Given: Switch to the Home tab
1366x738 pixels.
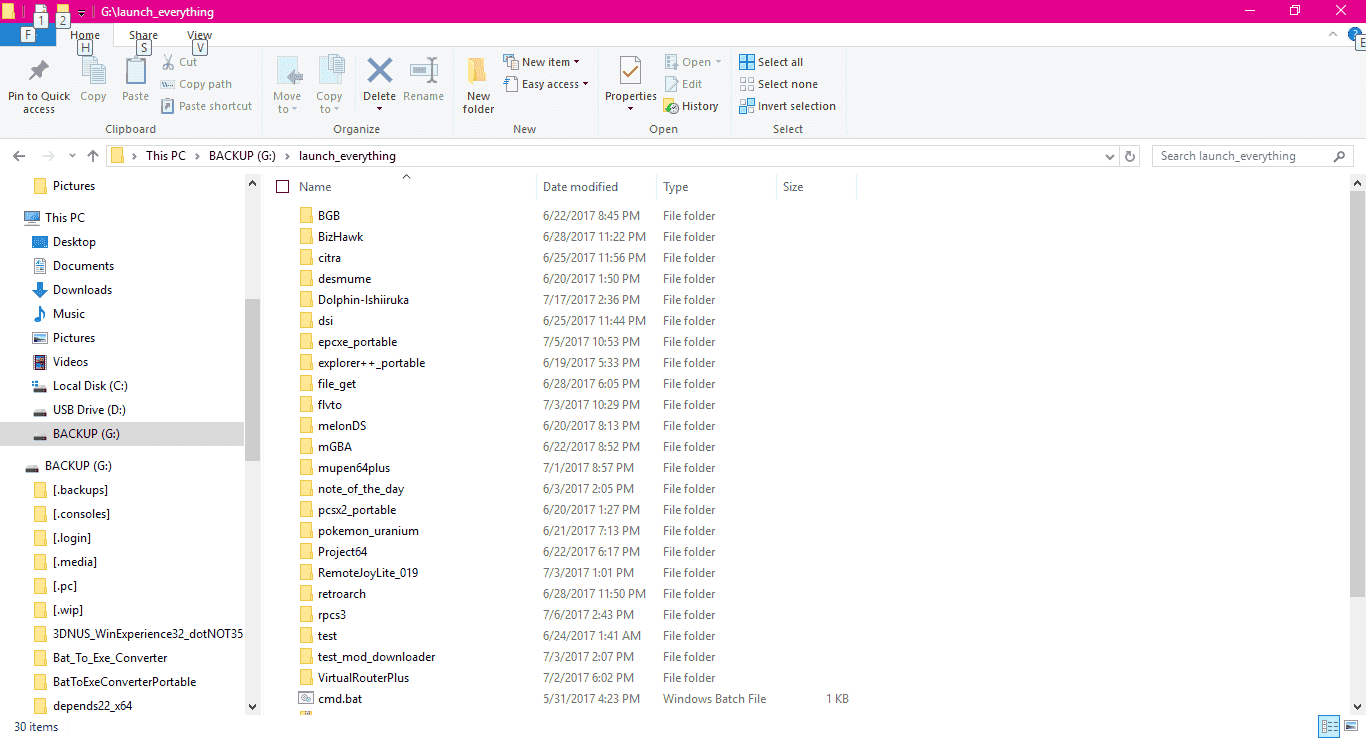Looking at the screenshot, I should (85, 35).
